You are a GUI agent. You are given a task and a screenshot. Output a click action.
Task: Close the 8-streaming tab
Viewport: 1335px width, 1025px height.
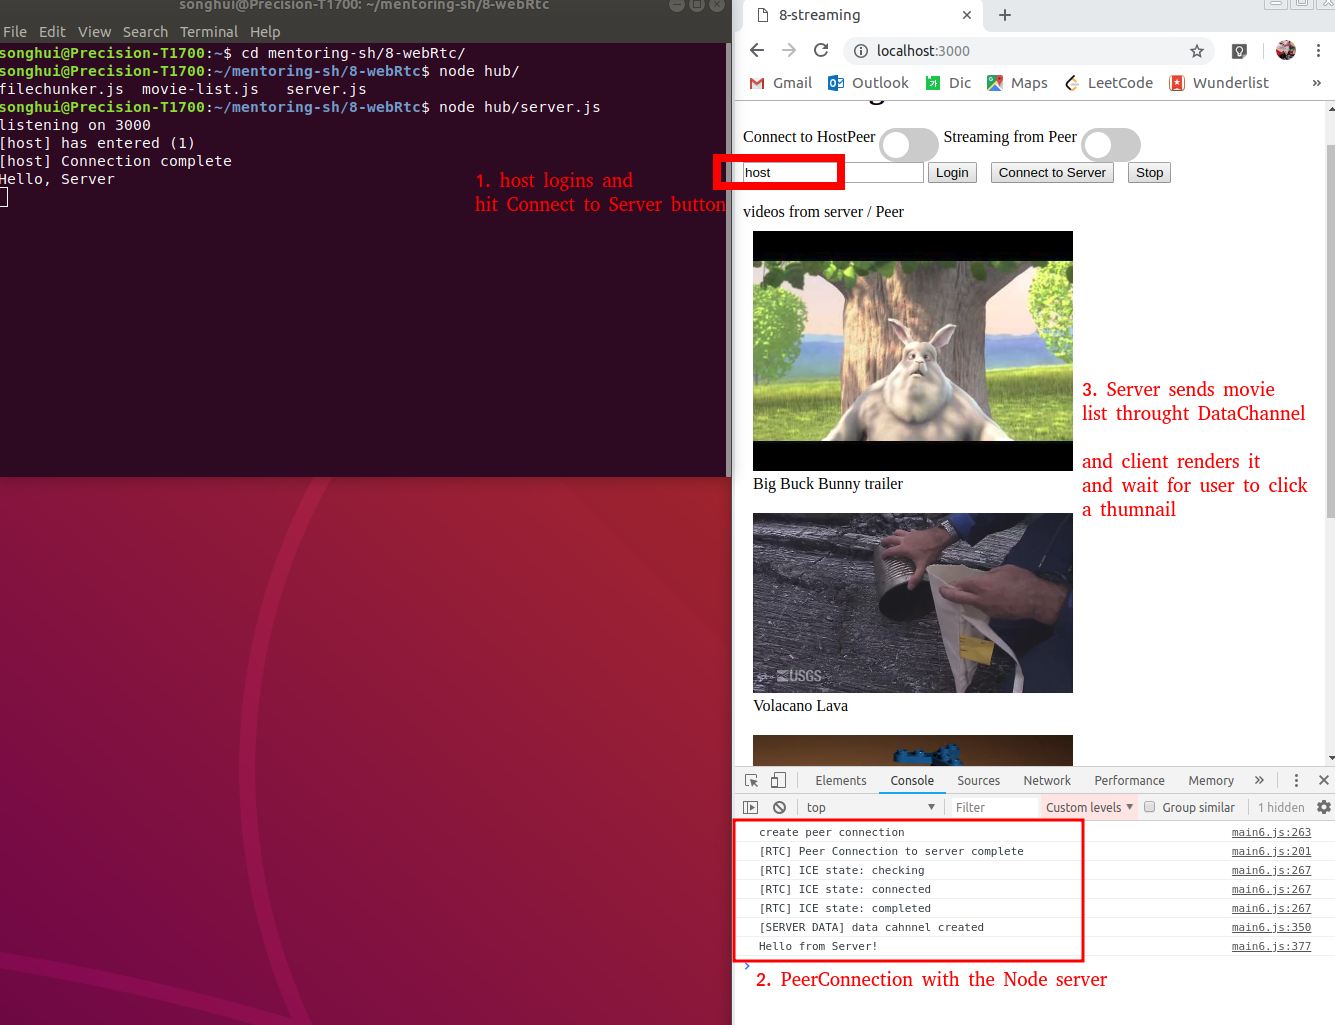(x=967, y=15)
